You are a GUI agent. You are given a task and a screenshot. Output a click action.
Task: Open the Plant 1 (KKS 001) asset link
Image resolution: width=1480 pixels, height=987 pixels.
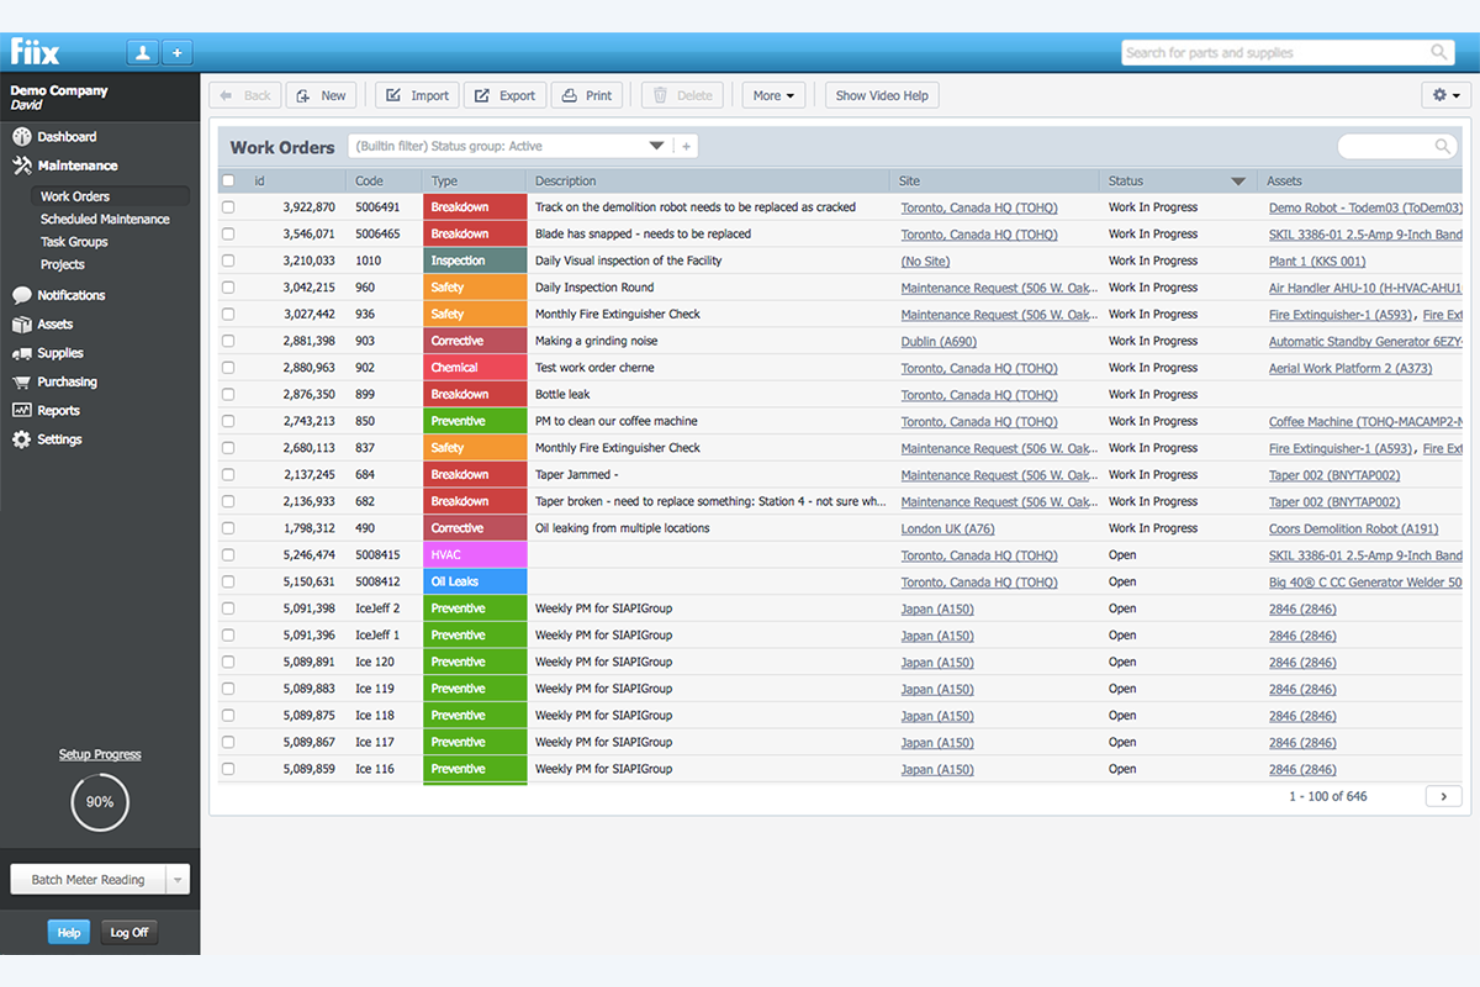[1316, 262]
